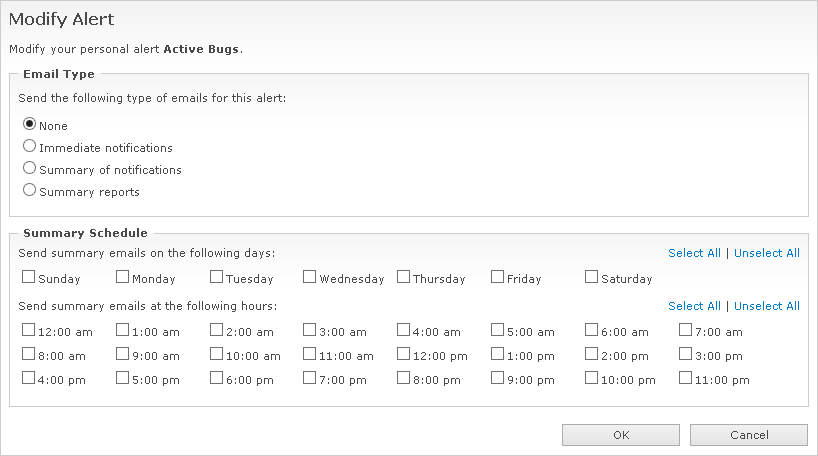Choose Immediate notifications email type
The height and width of the screenshot is (456, 818).
click(x=30, y=147)
